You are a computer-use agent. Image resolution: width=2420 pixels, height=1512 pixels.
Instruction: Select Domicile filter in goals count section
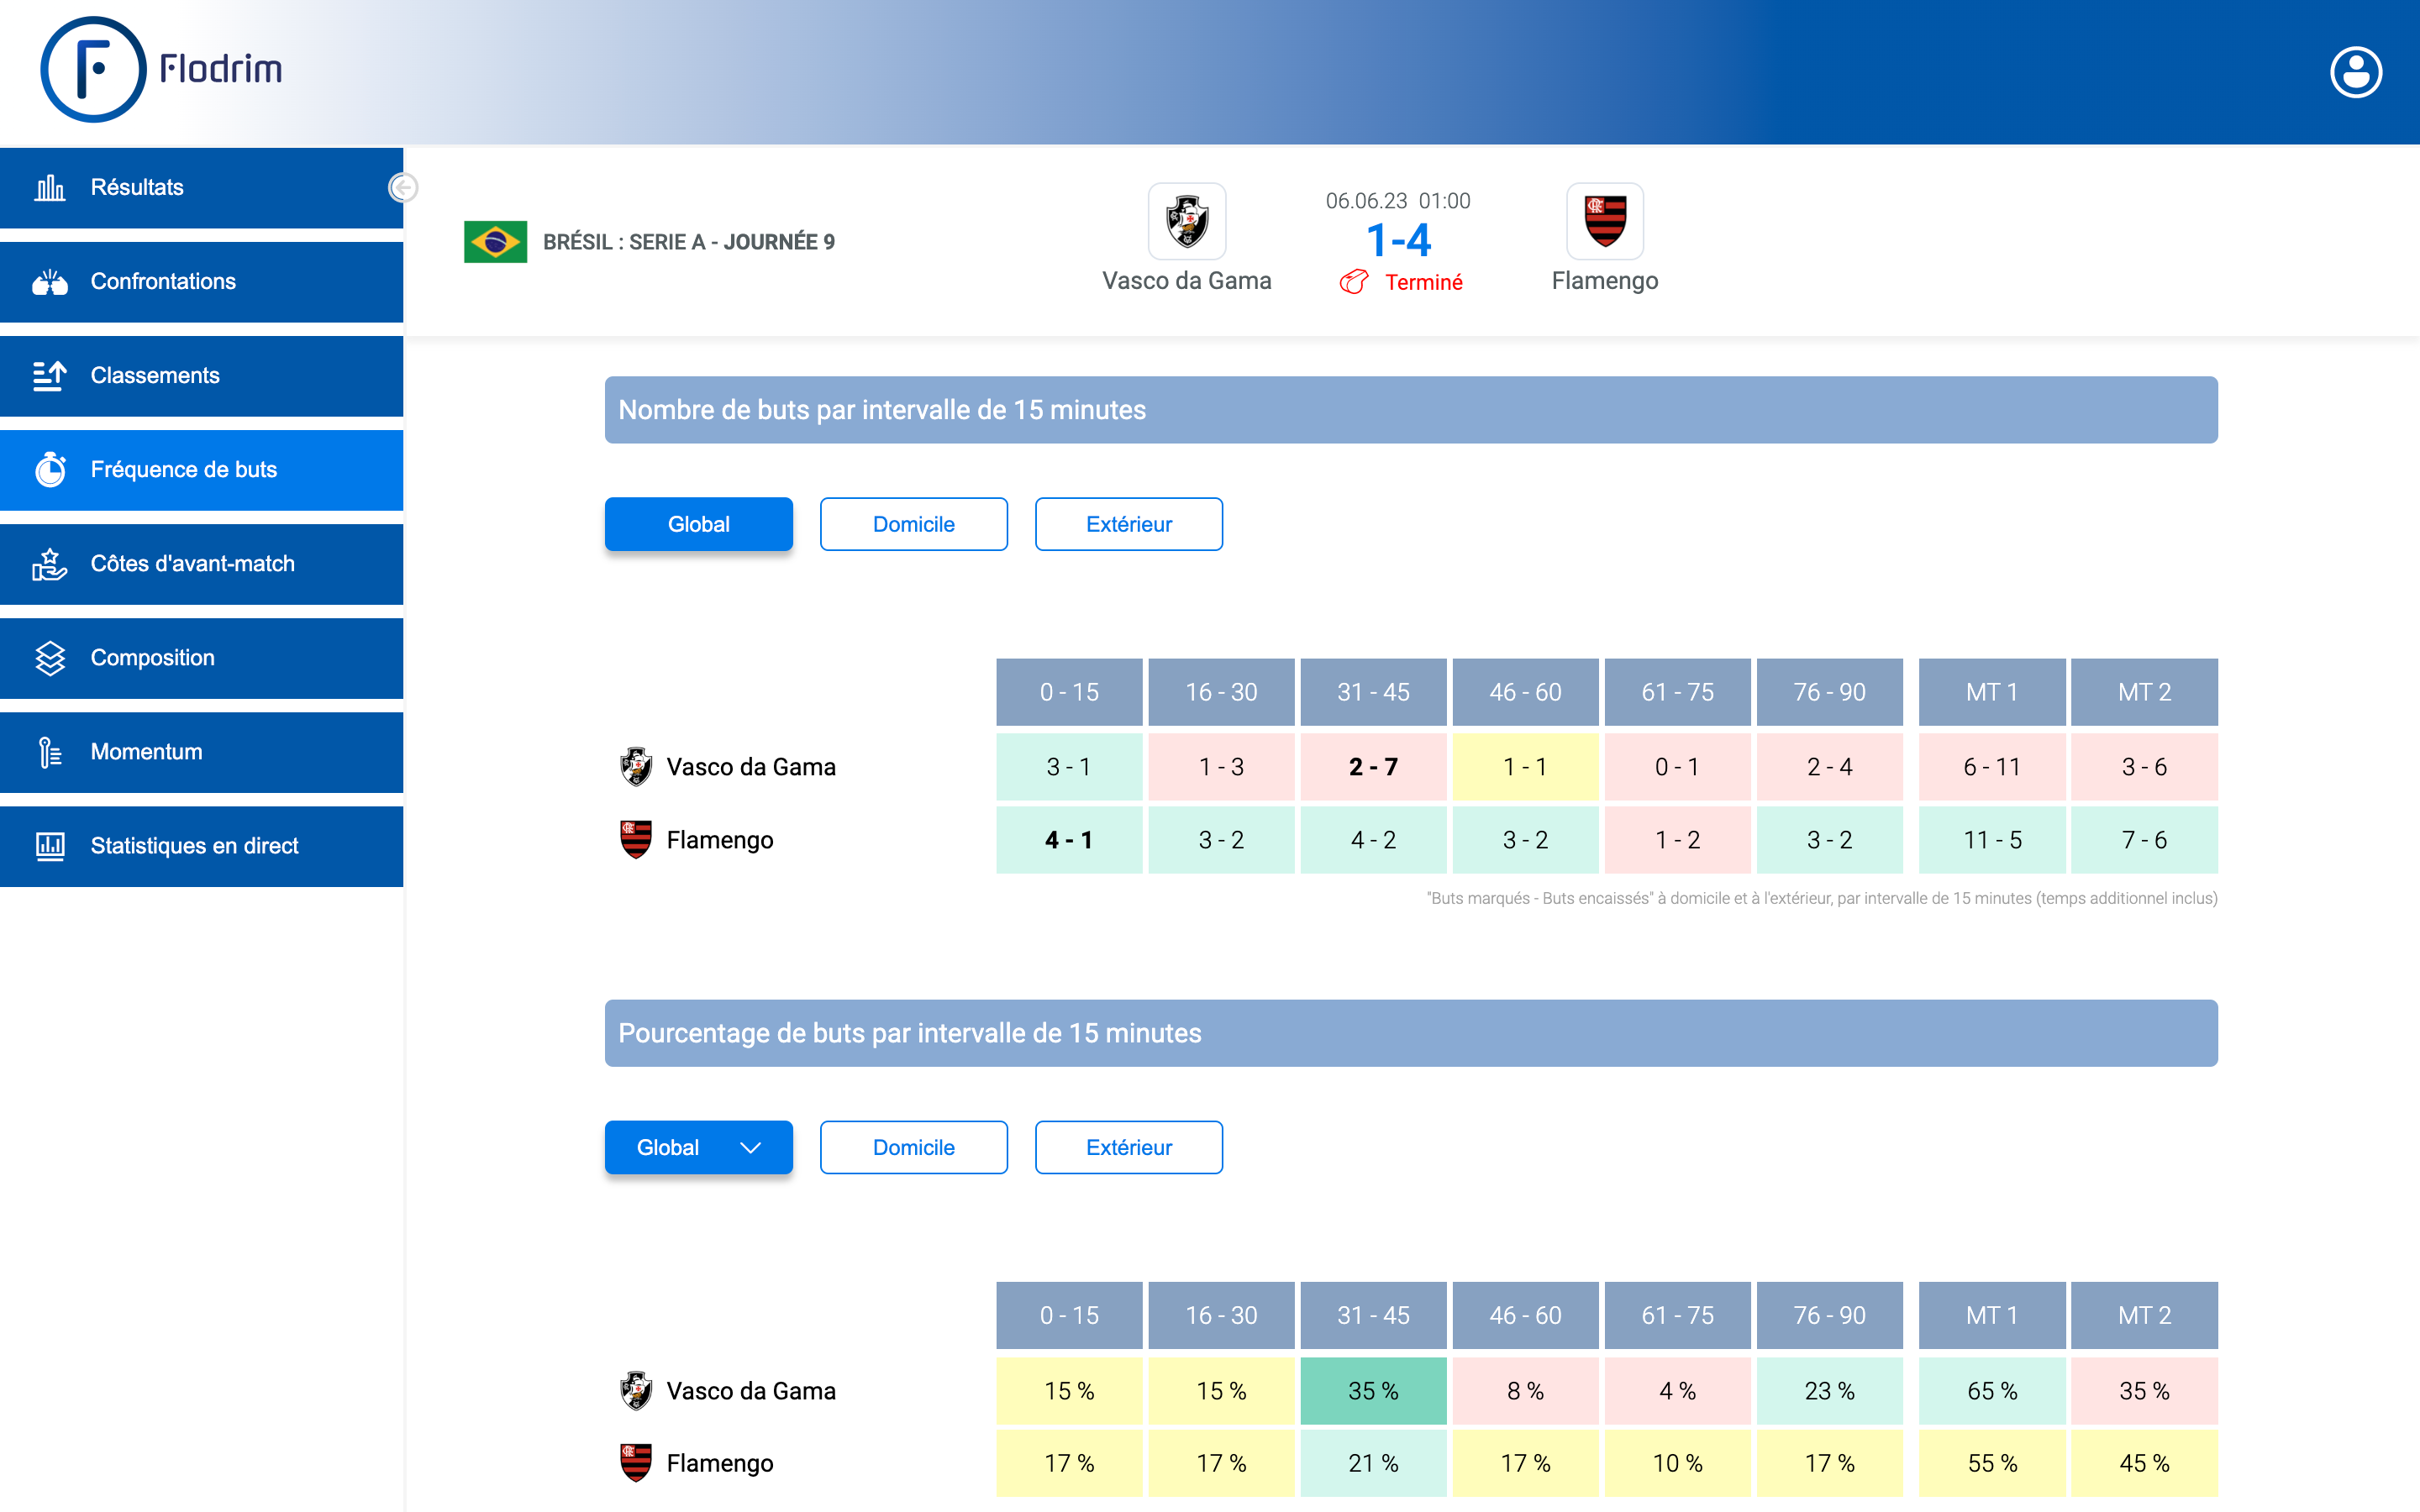pyautogui.click(x=913, y=524)
